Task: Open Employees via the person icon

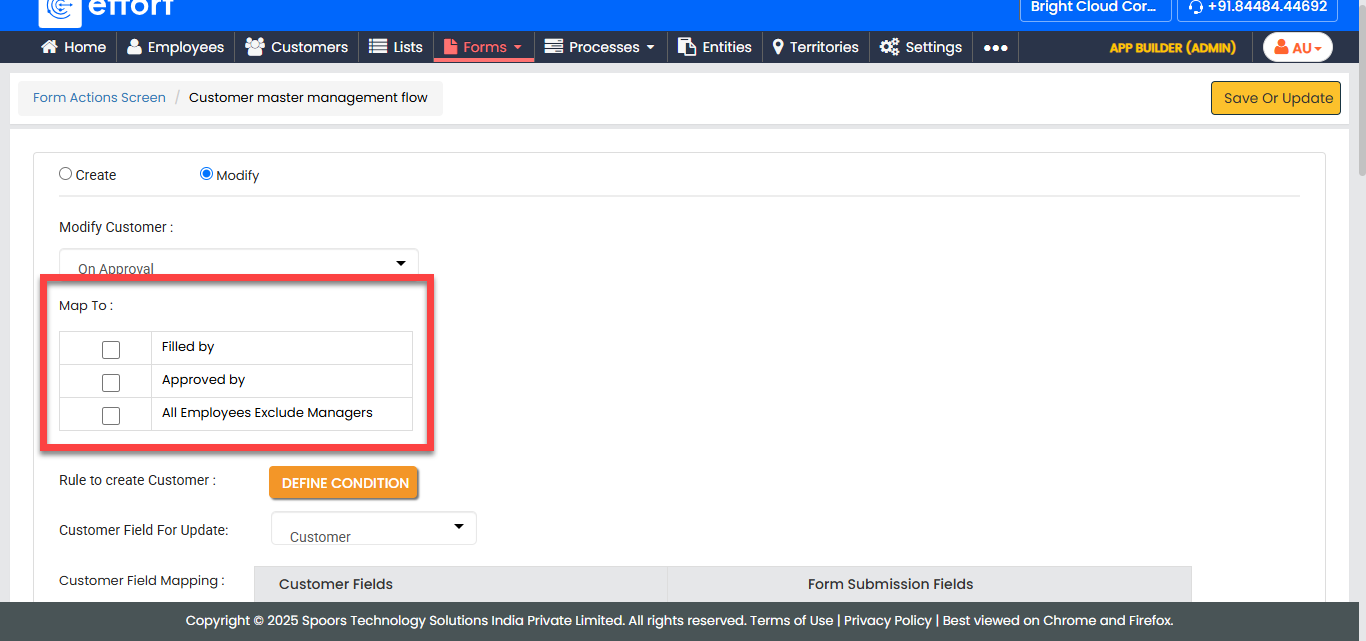Action: (x=134, y=47)
